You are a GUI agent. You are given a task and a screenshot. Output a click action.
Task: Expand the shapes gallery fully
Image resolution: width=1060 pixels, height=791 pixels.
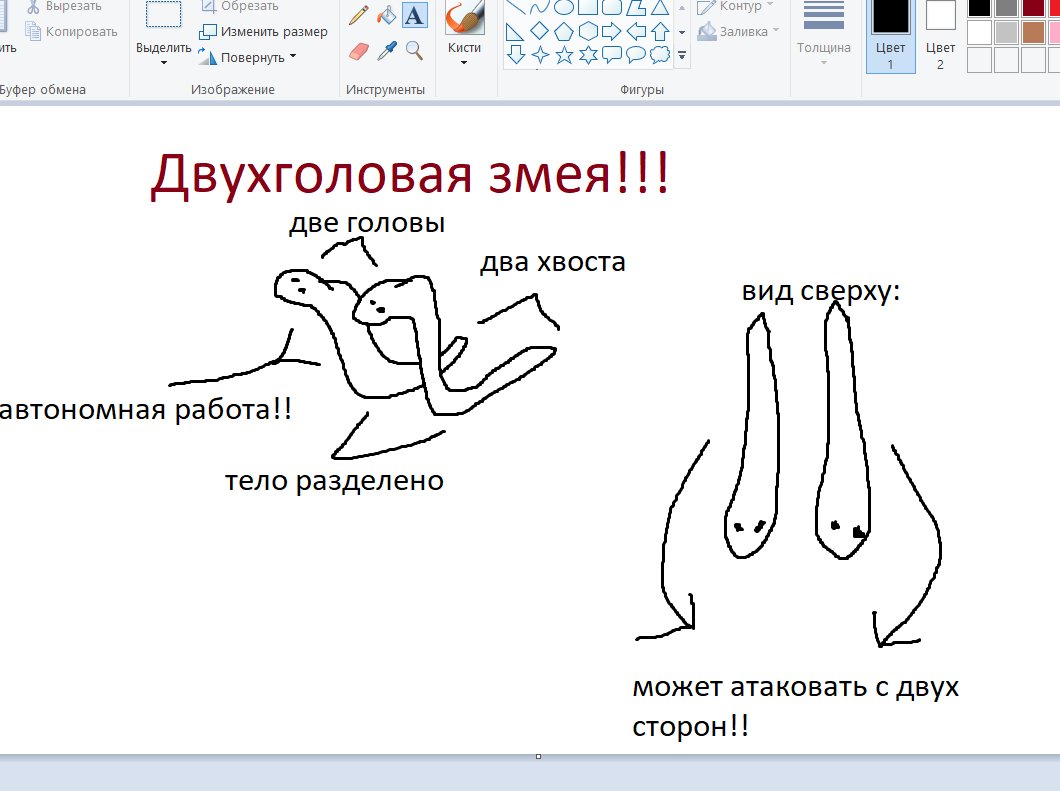[682, 56]
